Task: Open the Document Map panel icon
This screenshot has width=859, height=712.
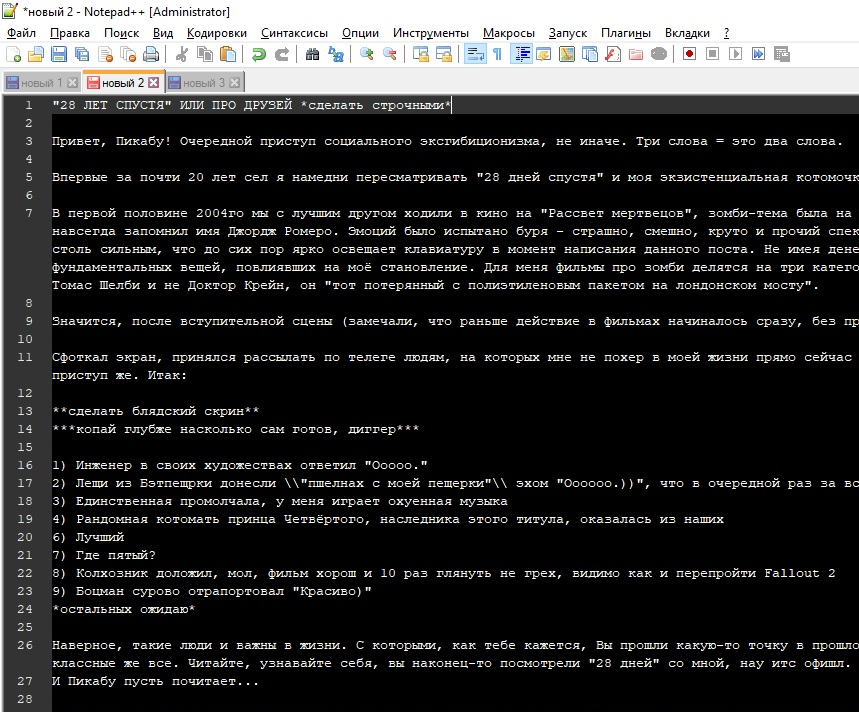Action: tap(566, 54)
